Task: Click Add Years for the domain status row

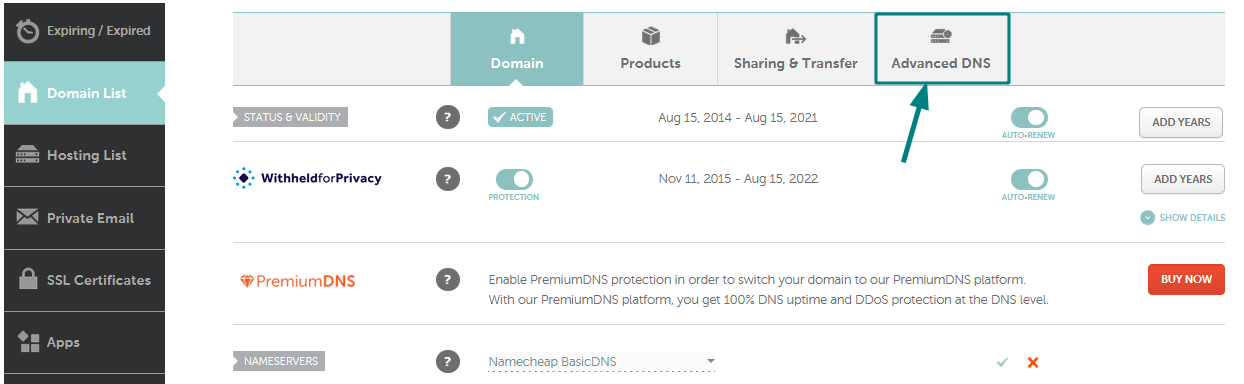Action: point(1182,122)
